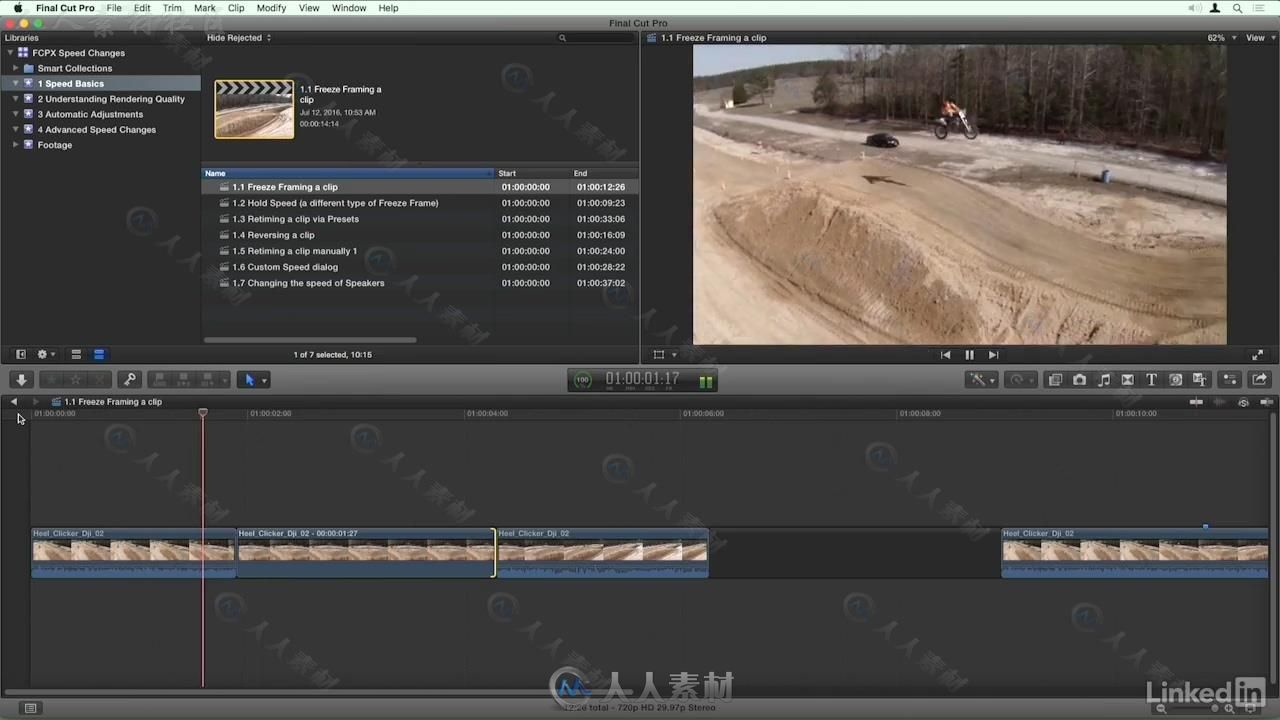The image size is (1280, 720).
Task: Expand the Smart Collections folder
Action: tap(16, 68)
